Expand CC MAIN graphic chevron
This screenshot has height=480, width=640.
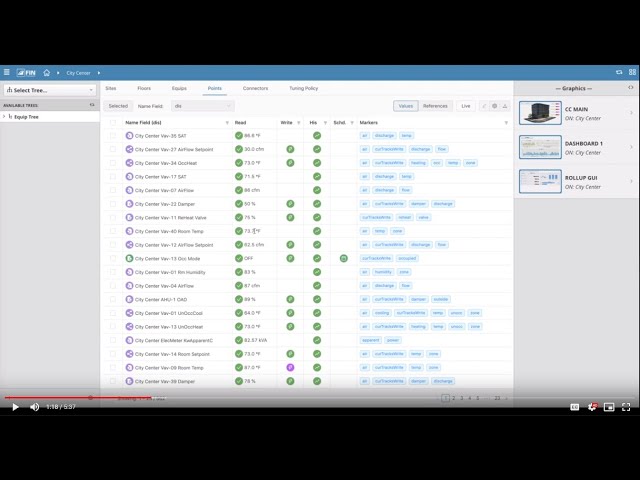point(631,113)
